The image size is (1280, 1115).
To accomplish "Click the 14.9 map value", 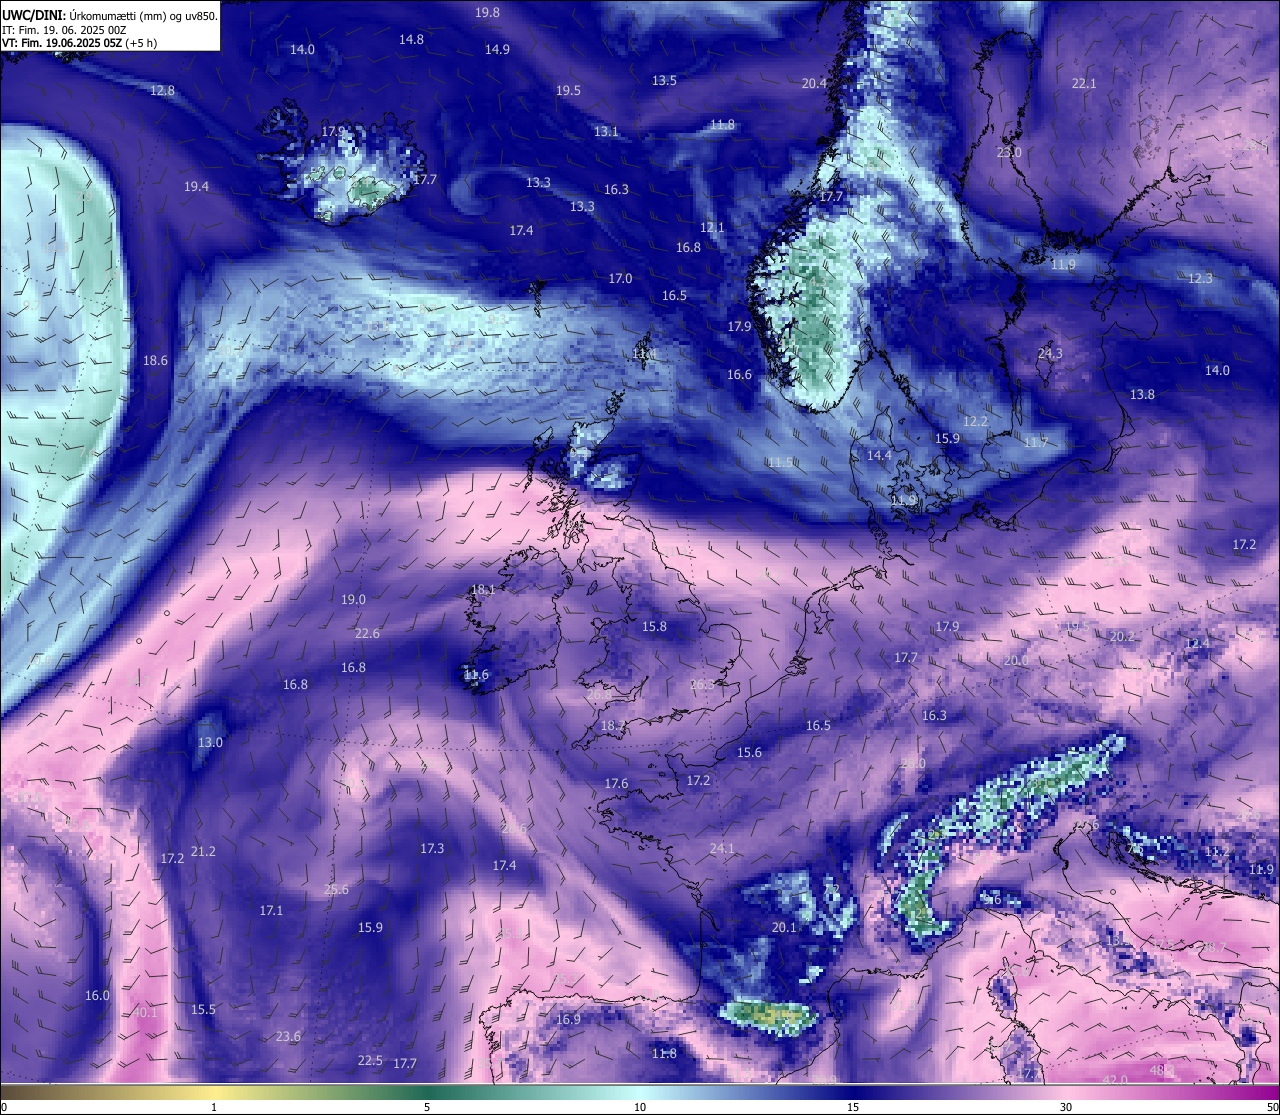I will (x=497, y=49).
